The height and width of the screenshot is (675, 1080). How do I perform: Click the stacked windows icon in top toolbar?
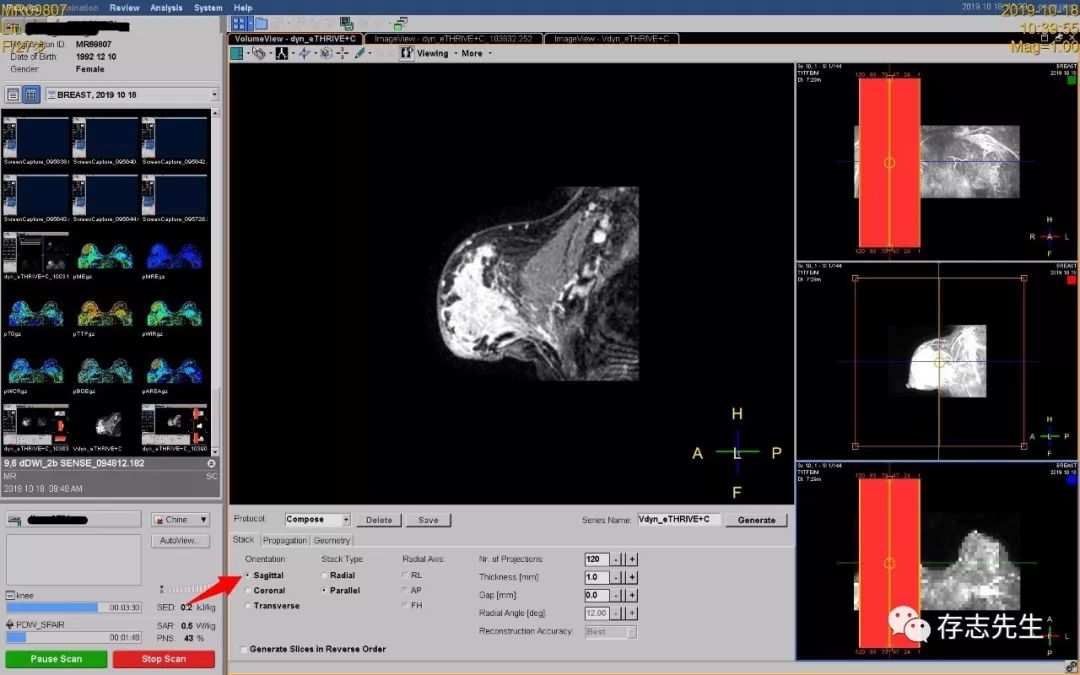click(400, 23)
